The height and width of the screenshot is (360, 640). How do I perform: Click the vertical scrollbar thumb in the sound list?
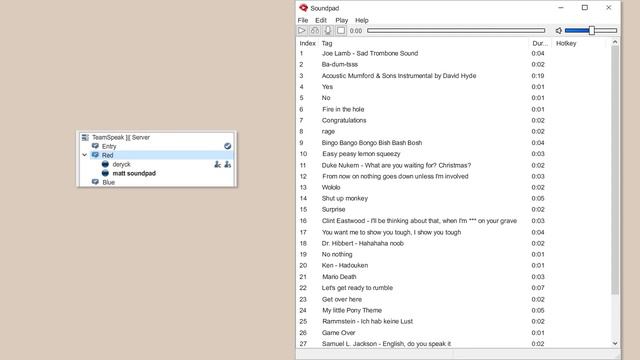(615, 170)
